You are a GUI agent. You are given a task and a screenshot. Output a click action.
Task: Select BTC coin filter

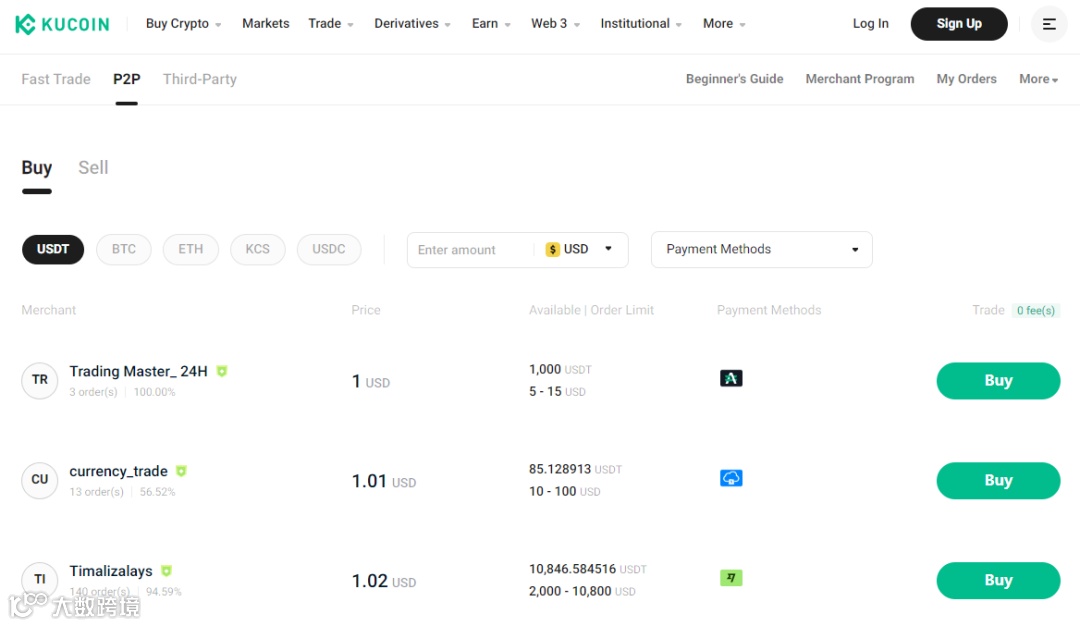pos(124,249)
